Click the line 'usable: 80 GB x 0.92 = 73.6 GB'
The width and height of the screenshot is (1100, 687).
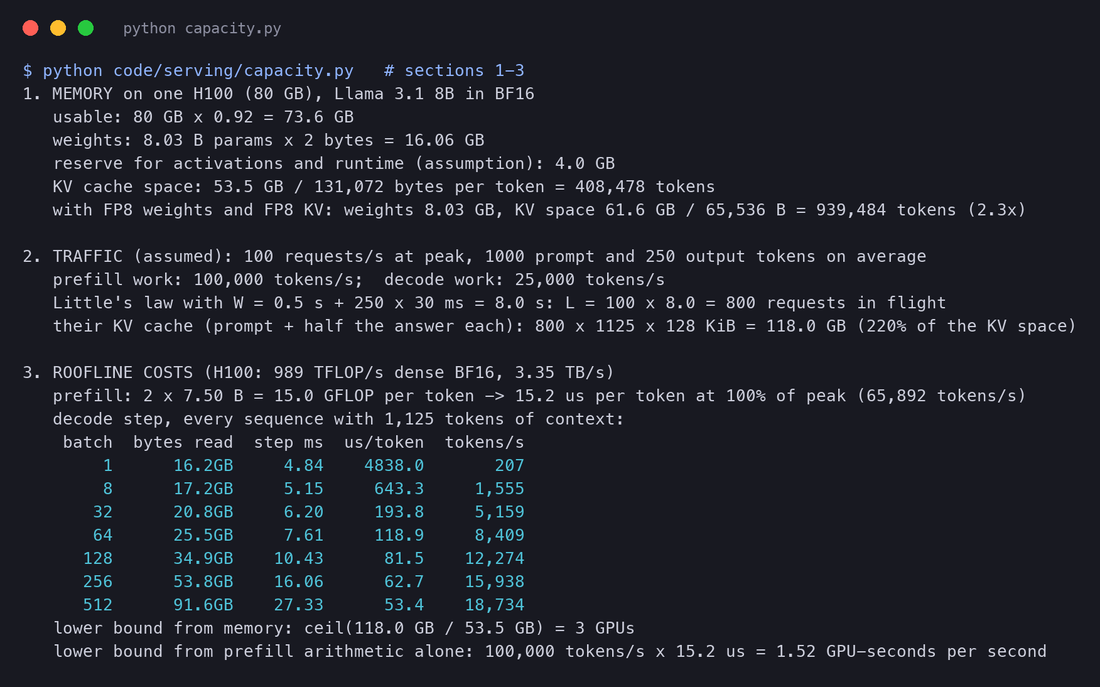[x=203, y=117]
